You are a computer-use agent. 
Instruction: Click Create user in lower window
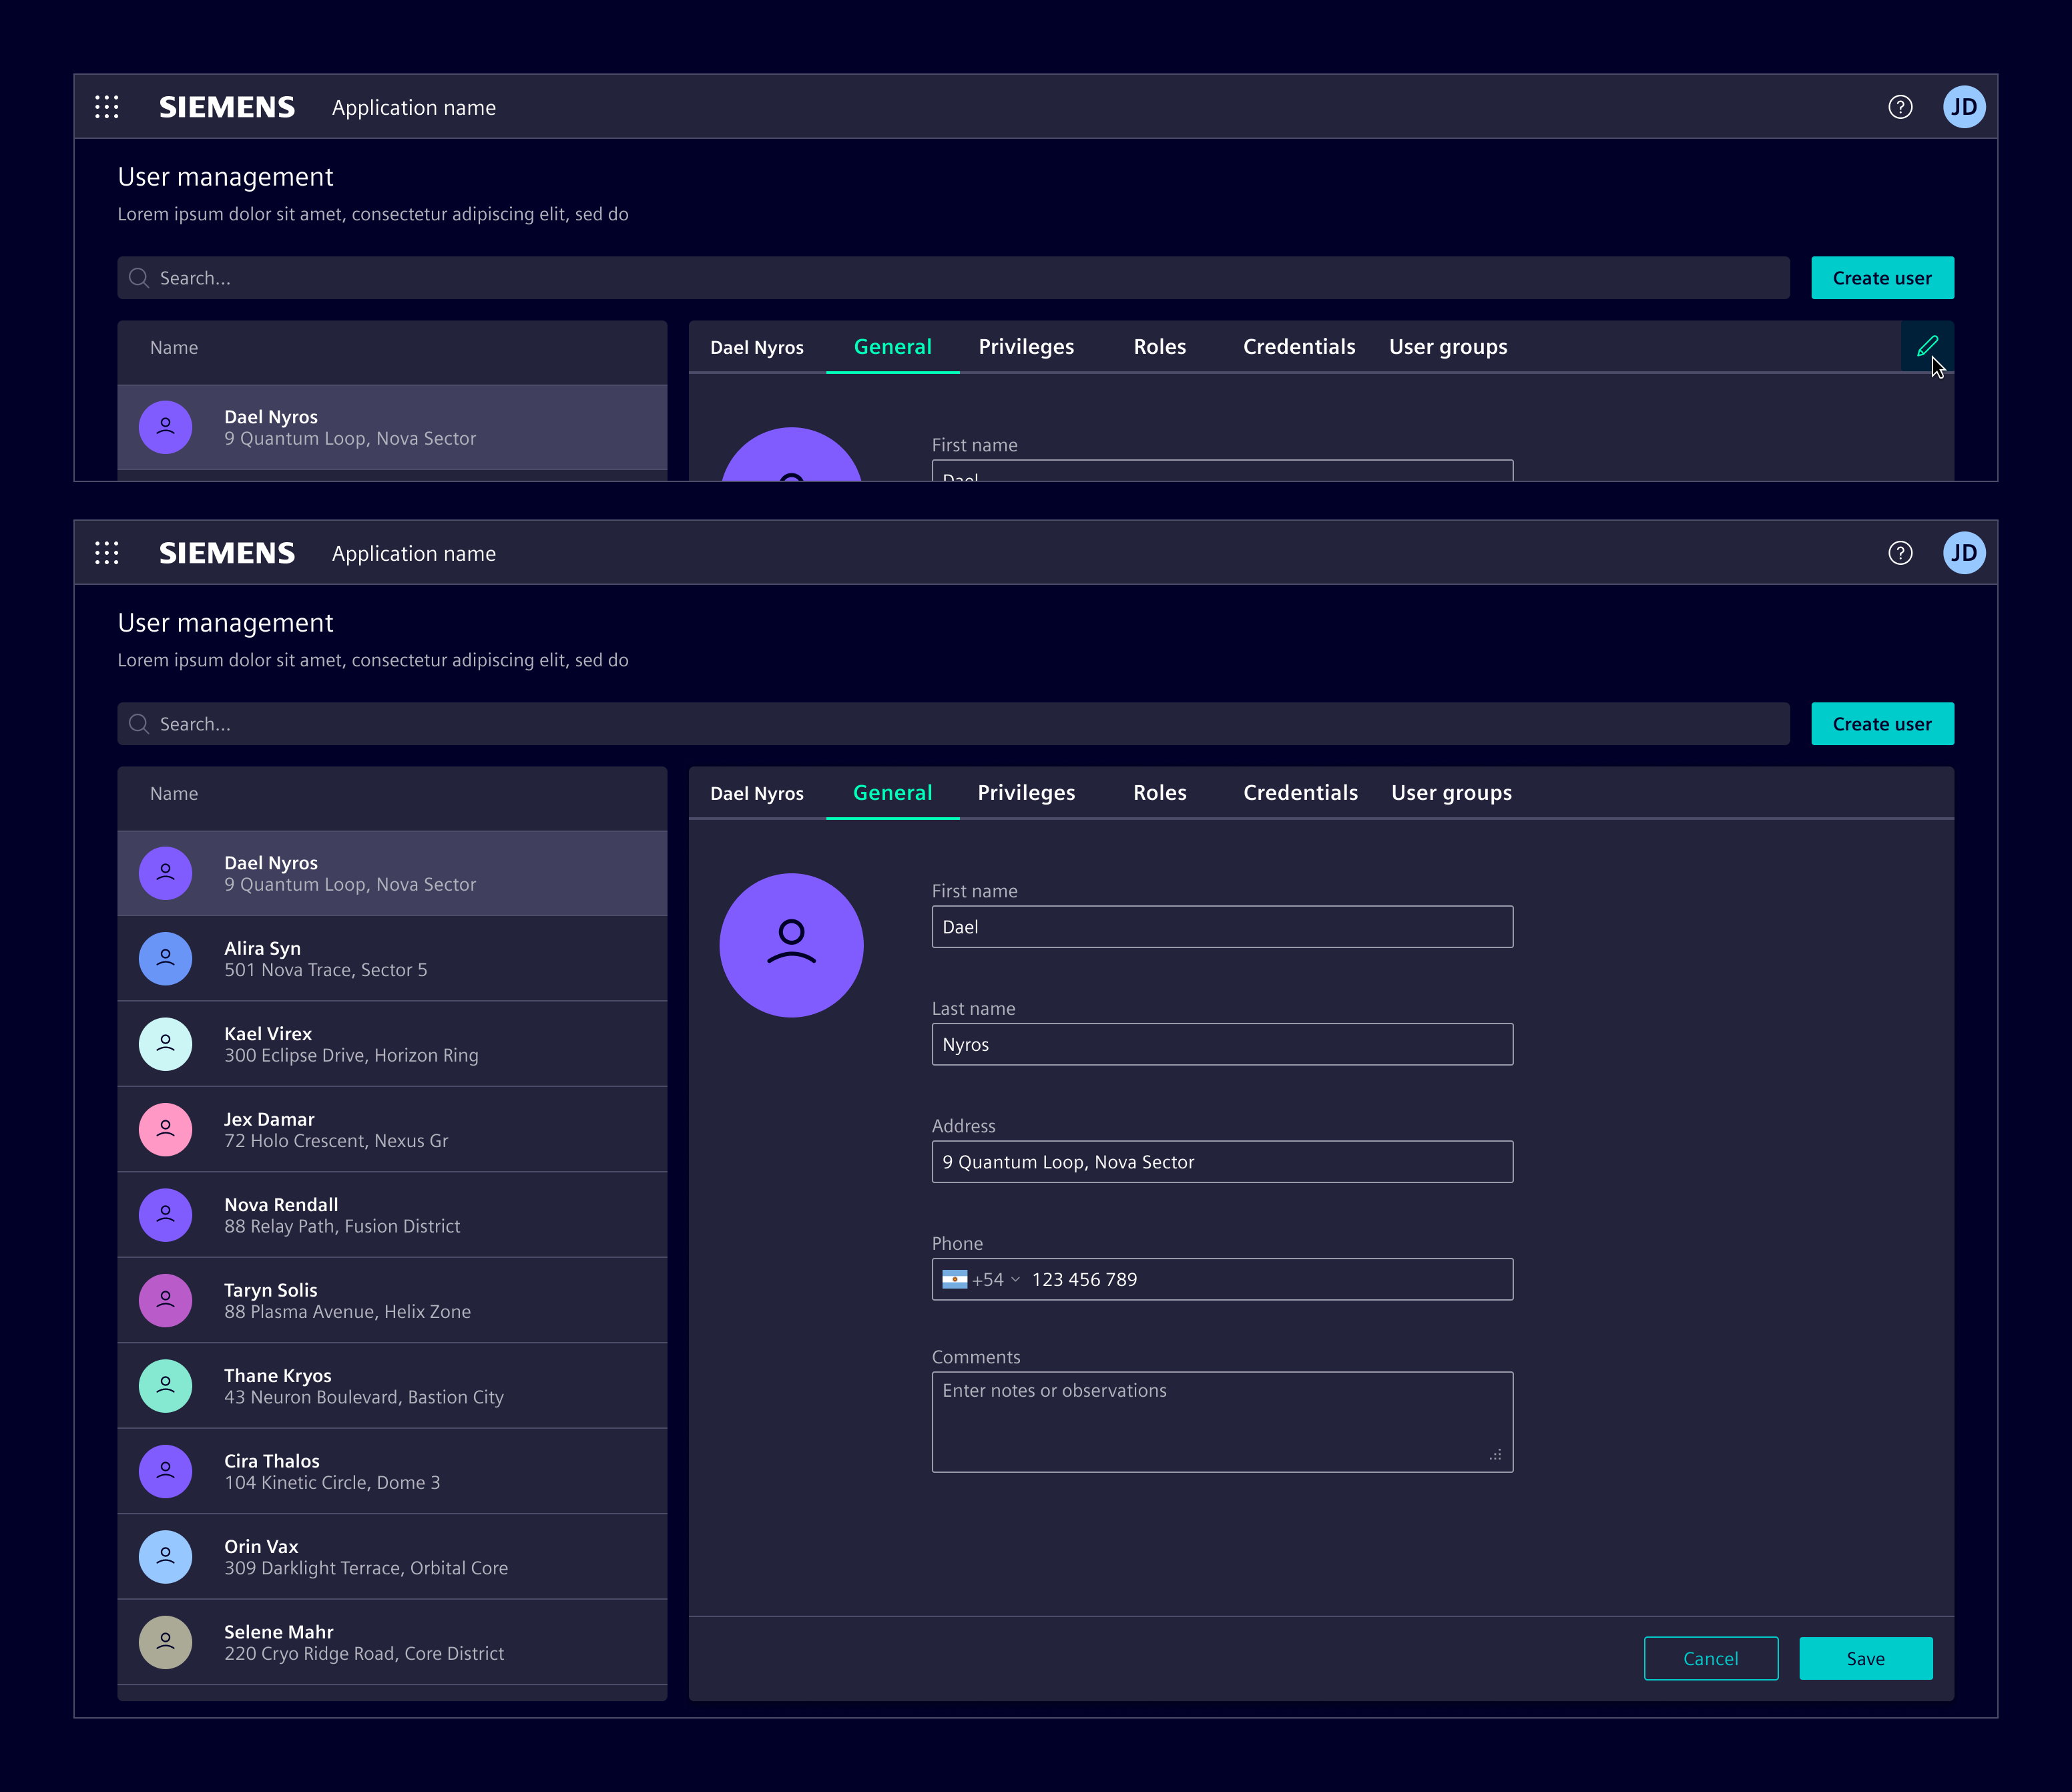click(1882, 724)
